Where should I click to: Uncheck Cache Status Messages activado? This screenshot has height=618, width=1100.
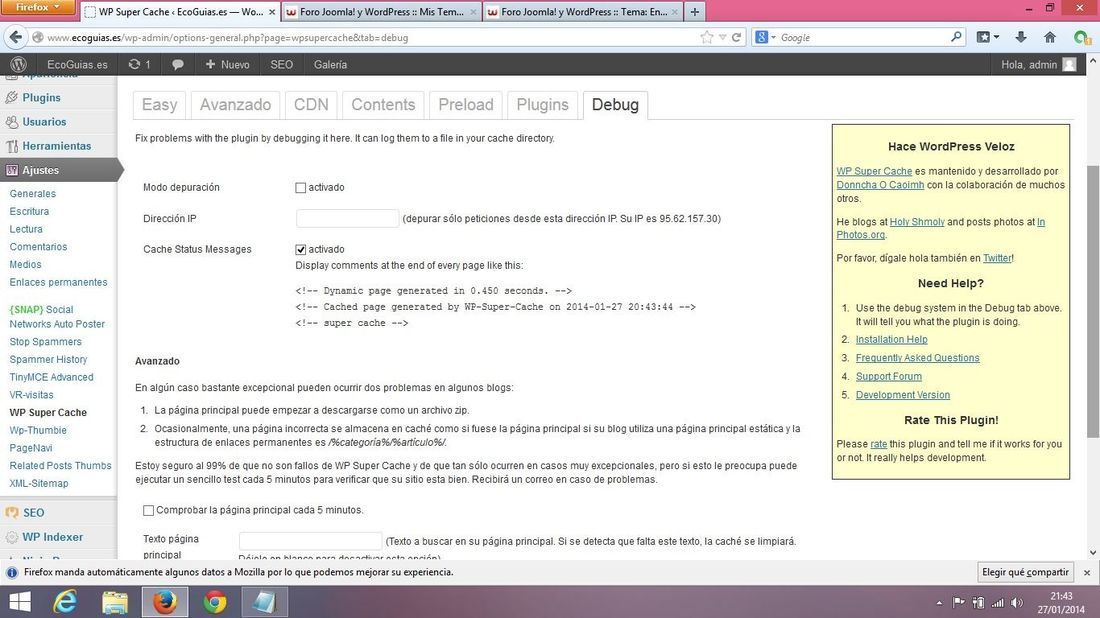tap(300, 250)
